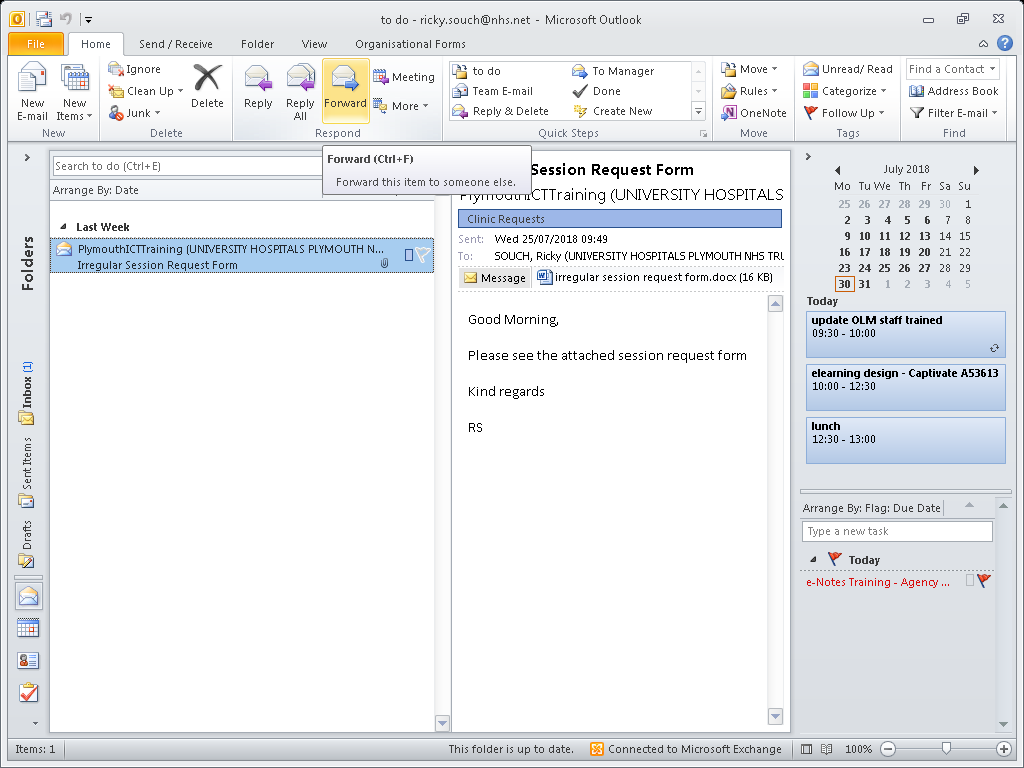Flag the PlymouthICTTraining email for follow up
Screen dimensions: 1024x768
(x=423, y=255)
